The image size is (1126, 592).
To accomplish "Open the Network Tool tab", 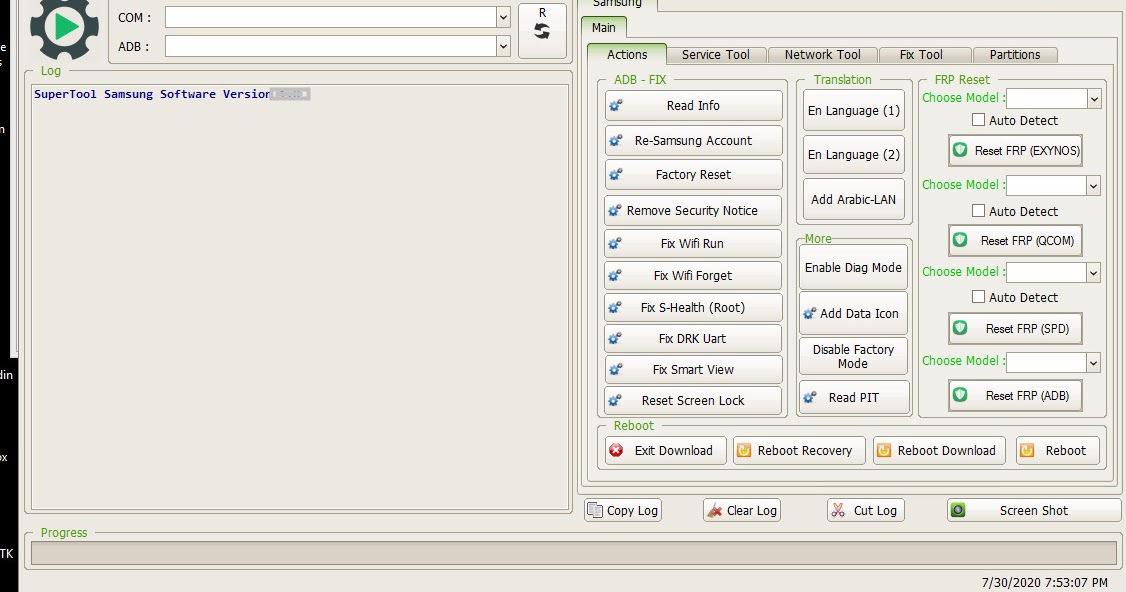I will 822,55.
